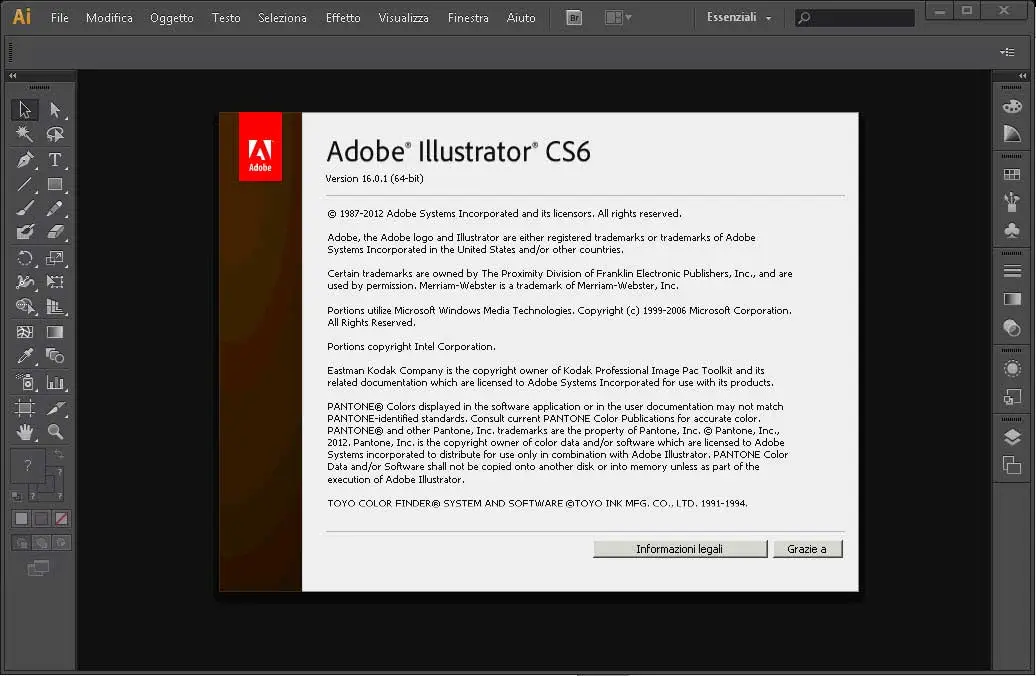Activate the Type tool

55,159
